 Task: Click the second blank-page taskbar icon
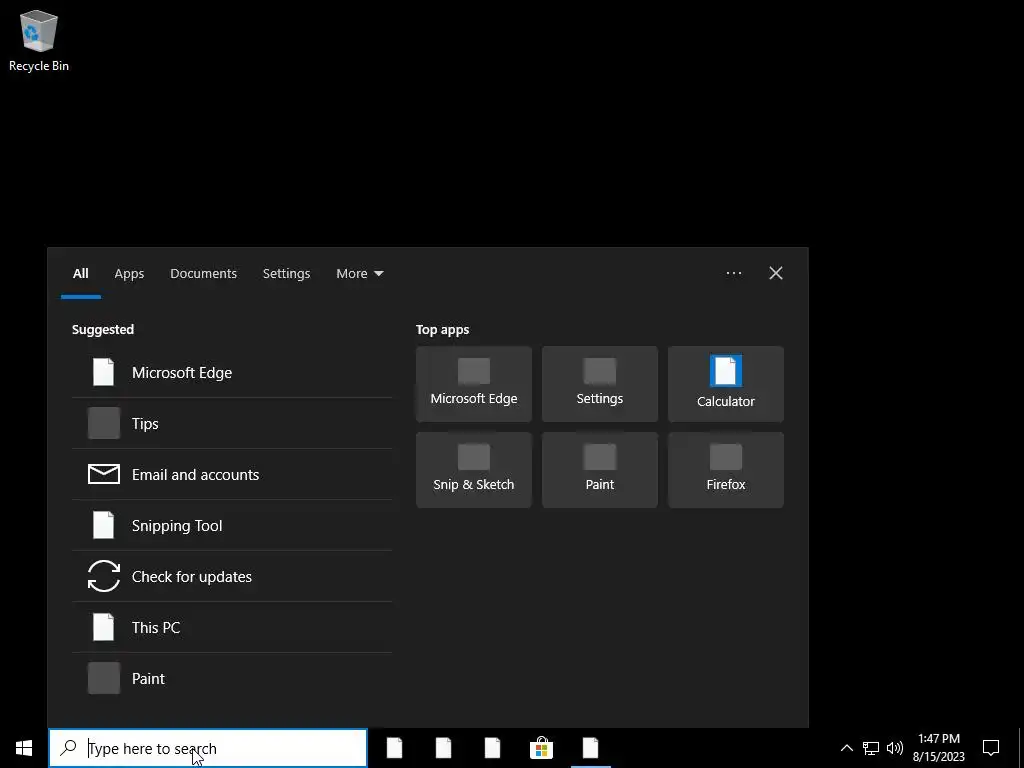click(443, 748)
